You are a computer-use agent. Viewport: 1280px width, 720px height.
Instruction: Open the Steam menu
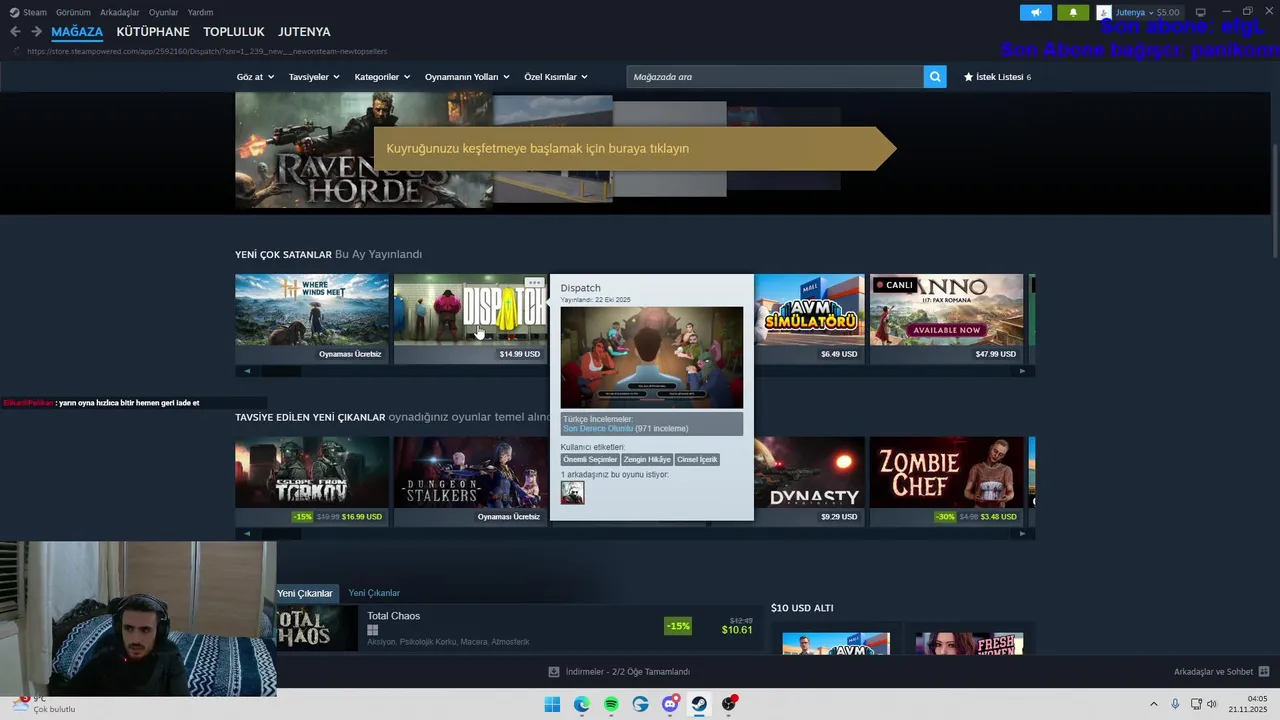point(28,12)
